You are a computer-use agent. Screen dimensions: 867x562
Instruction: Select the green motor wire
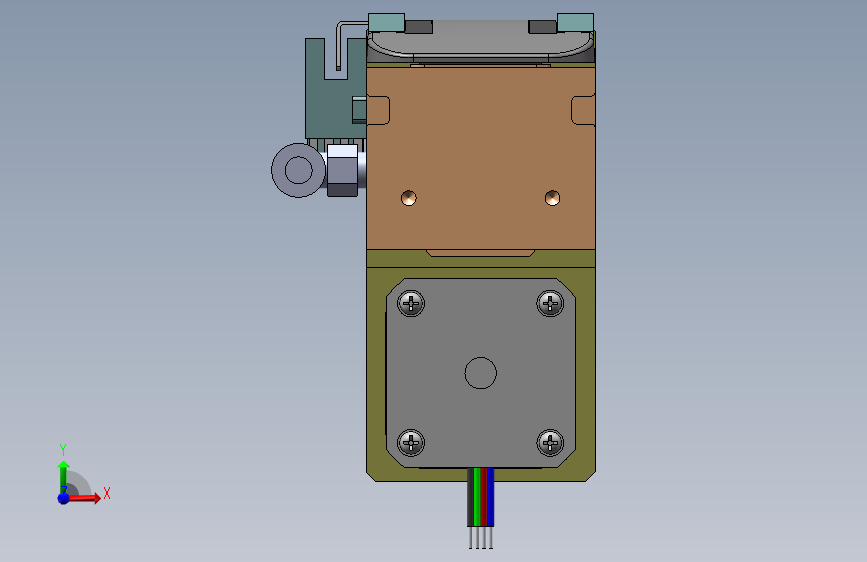pyautogui.click(x=477, y=497)
